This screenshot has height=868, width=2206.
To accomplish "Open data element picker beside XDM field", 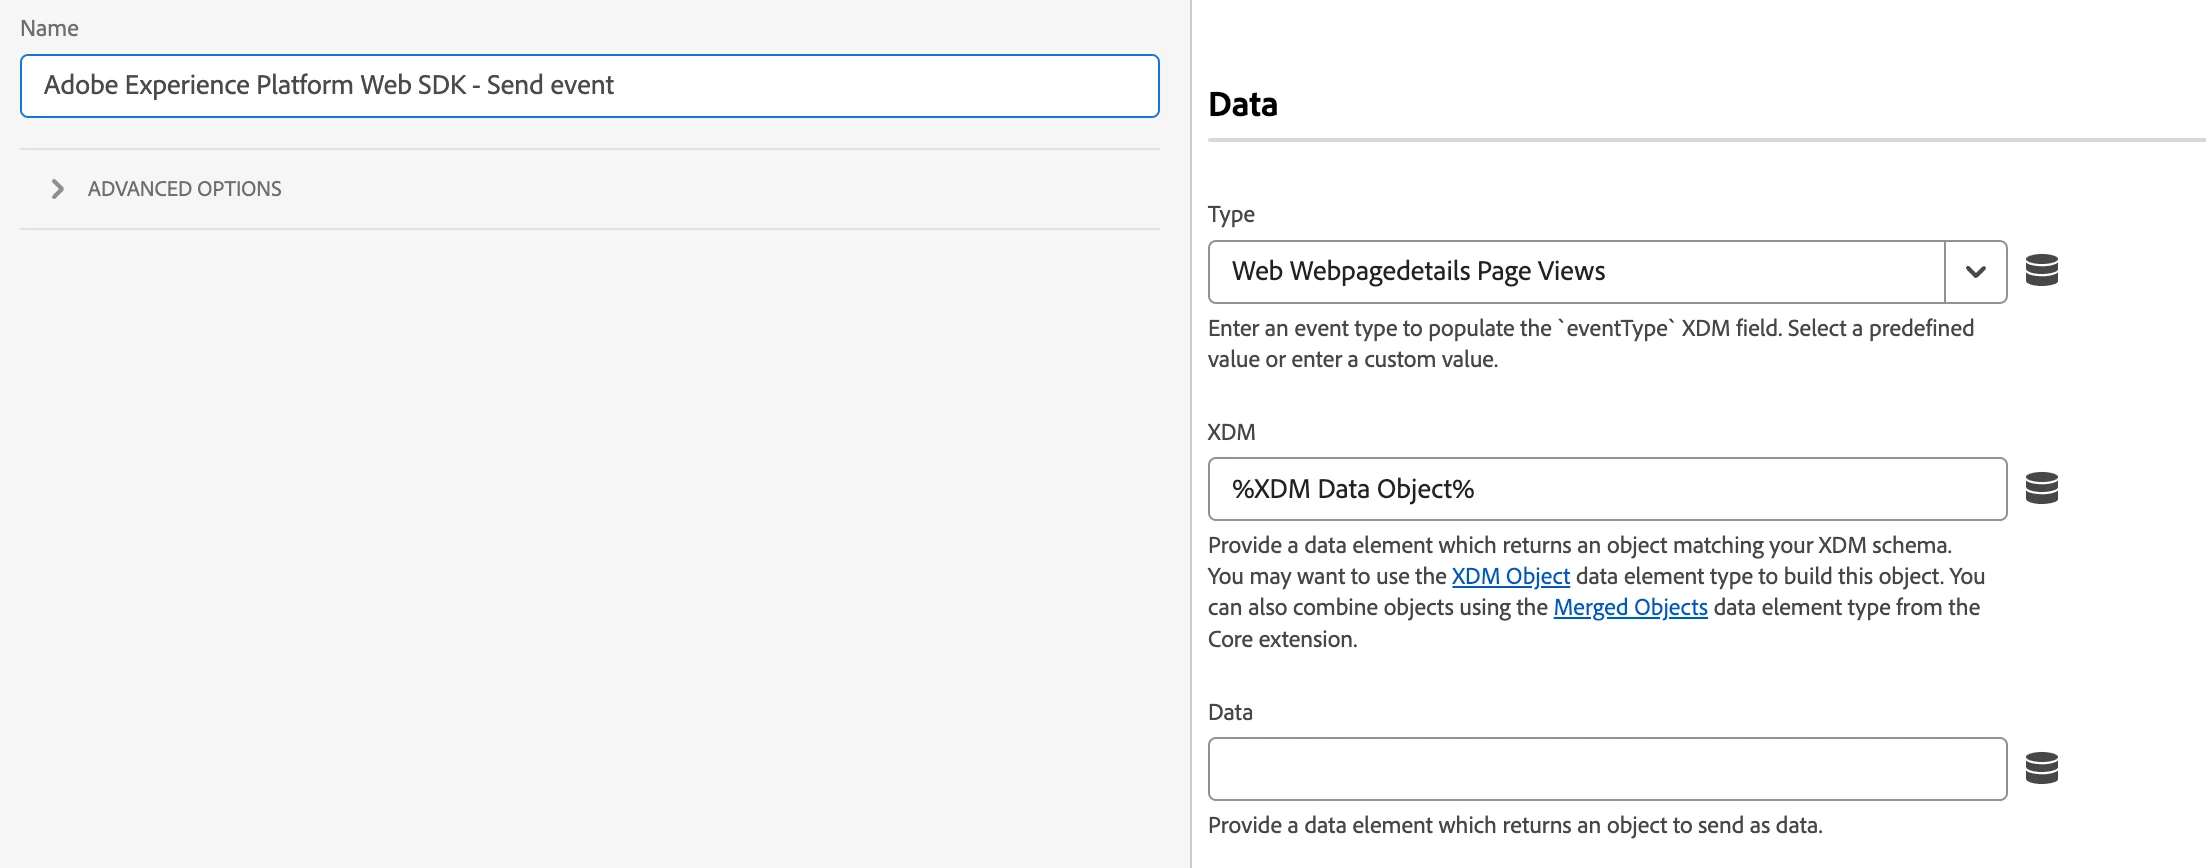I will pos(2041,488).
